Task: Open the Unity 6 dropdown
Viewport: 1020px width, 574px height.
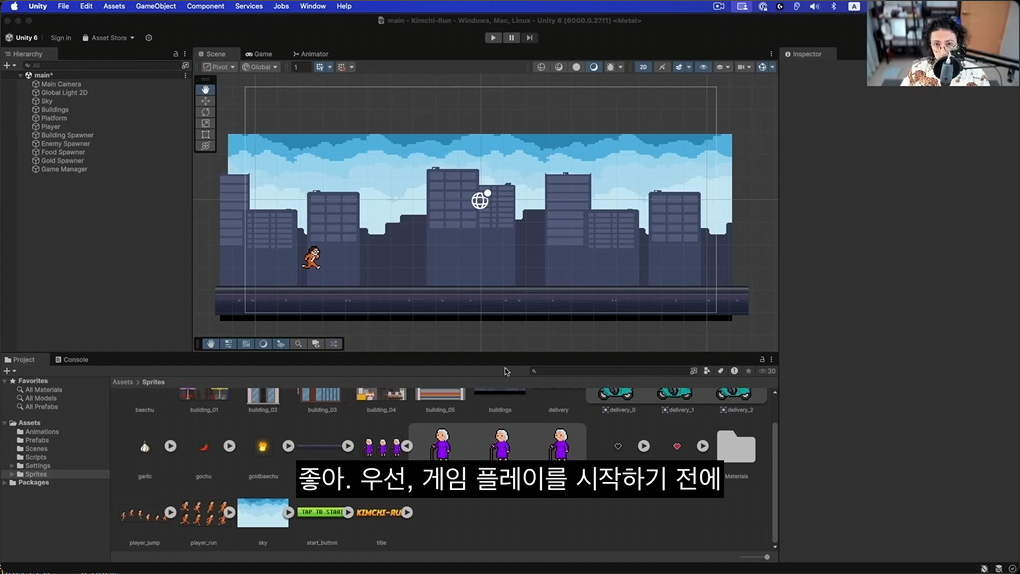Action: click(22, 38)
